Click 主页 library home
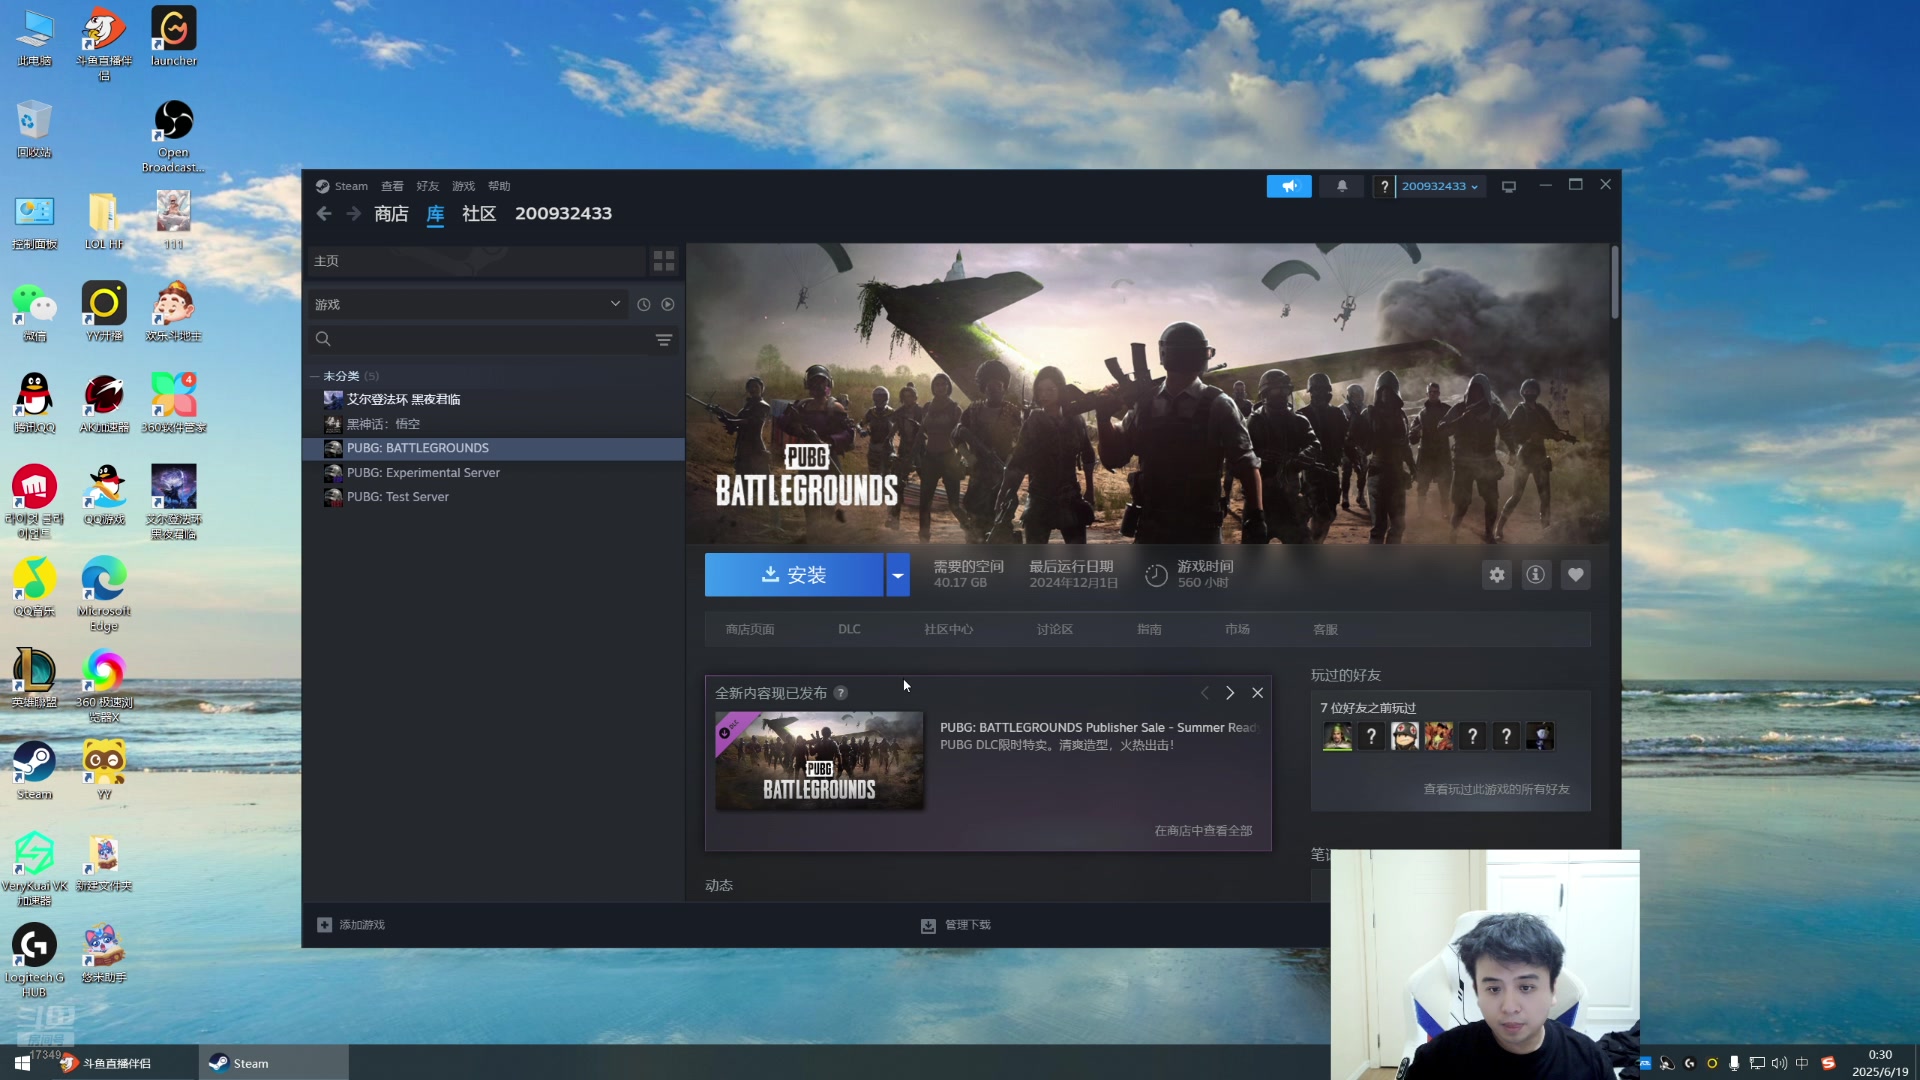This screenshot has width=1920, height=1080. click(x=476, y=261)
